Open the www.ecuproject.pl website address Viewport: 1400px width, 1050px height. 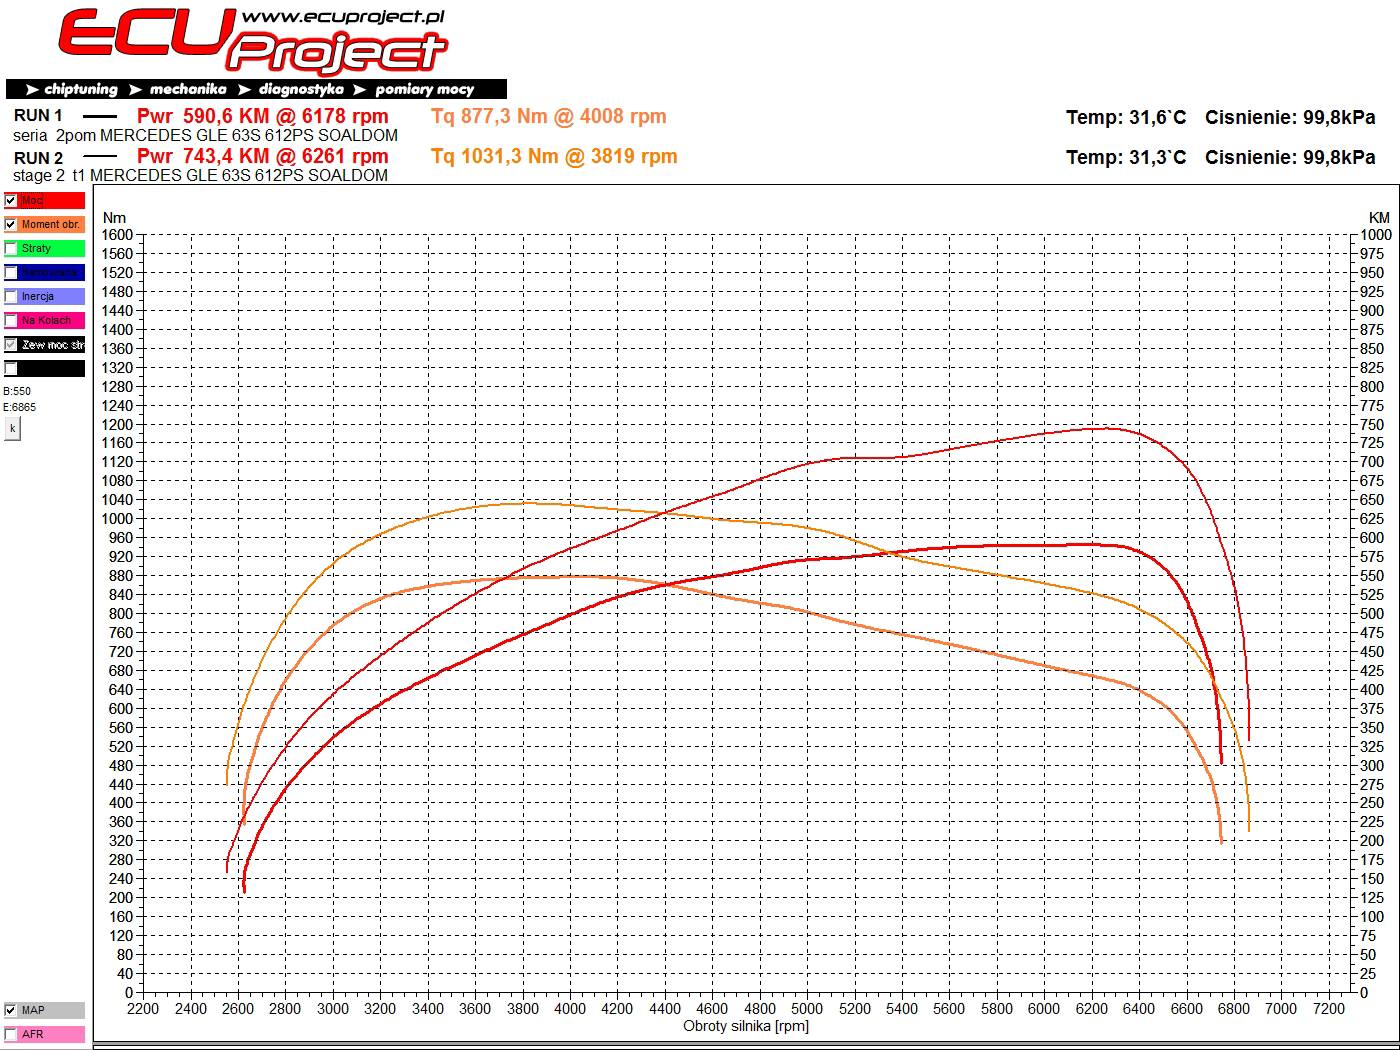point(343,17)
